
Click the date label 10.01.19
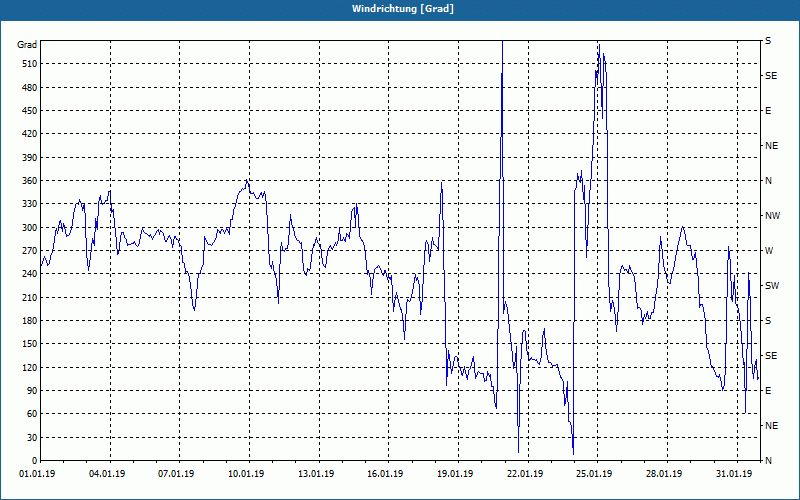(x=246, y=474)
